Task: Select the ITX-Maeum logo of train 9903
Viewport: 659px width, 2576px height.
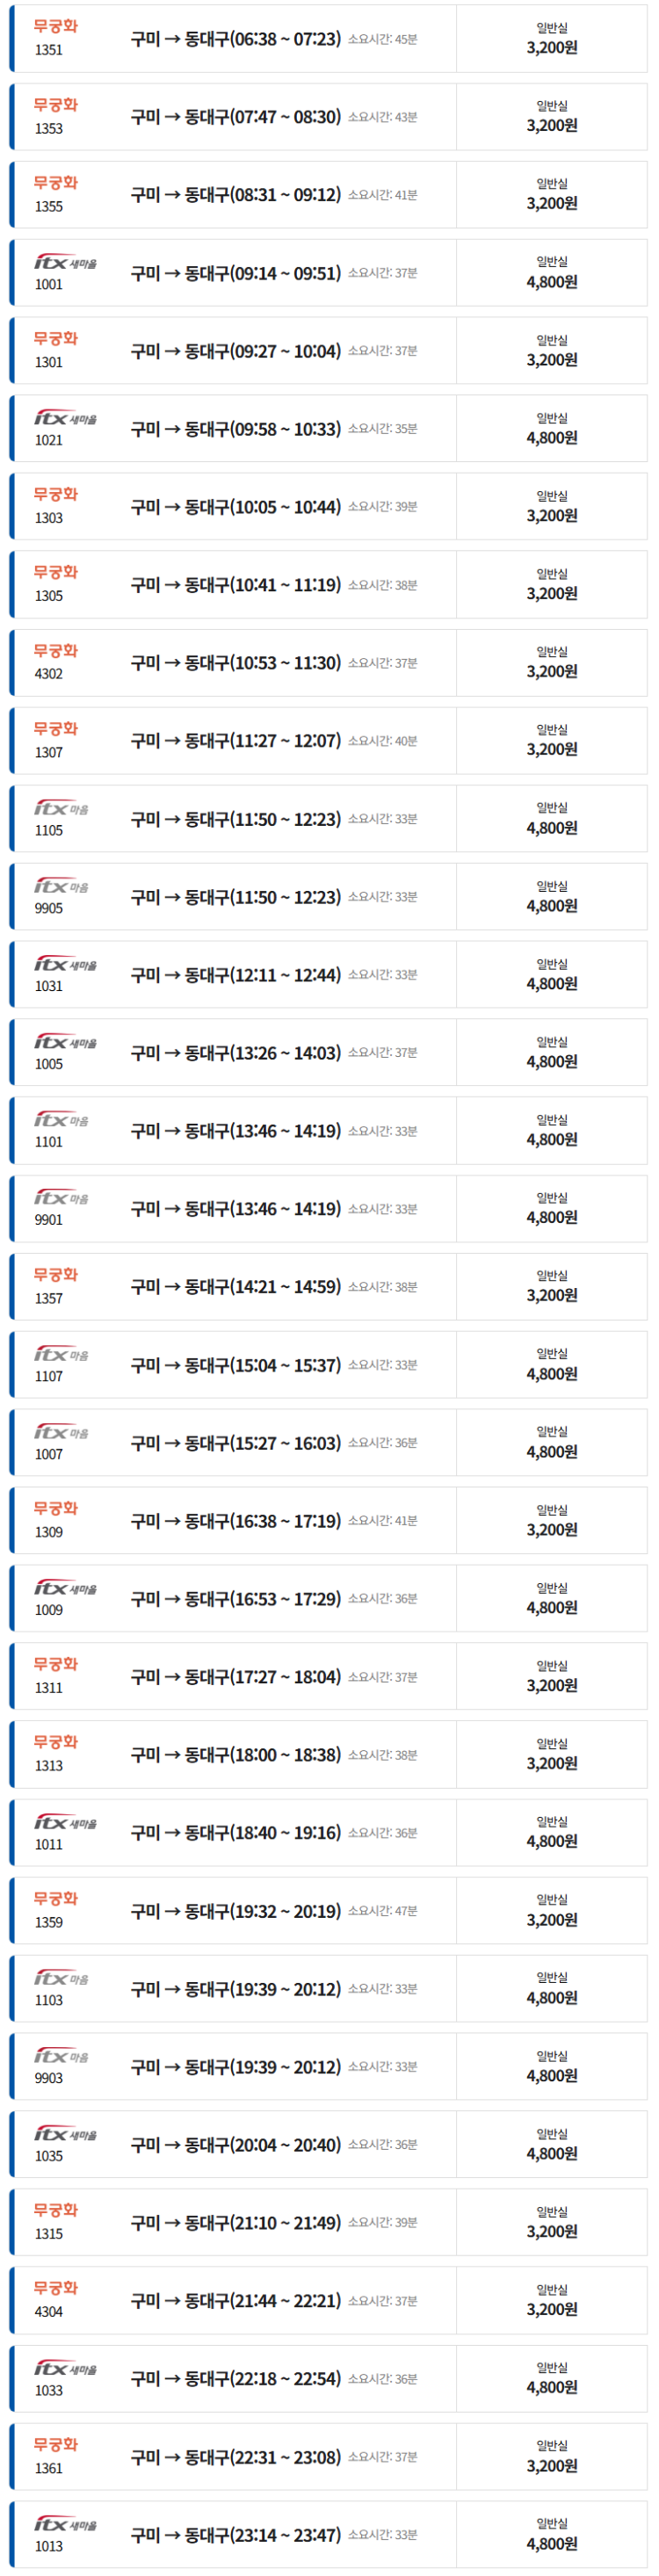Action: [61, 2057]
